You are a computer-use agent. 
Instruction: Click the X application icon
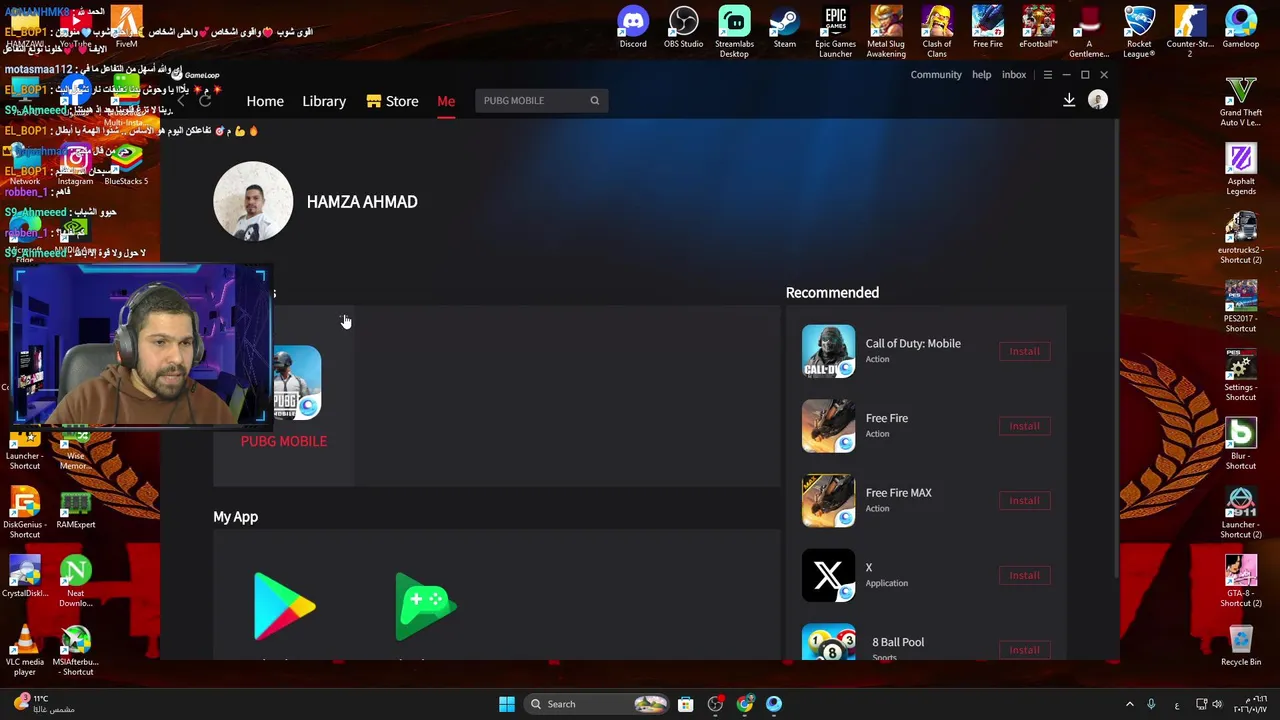pyautogui.click(x=828, y=575)
